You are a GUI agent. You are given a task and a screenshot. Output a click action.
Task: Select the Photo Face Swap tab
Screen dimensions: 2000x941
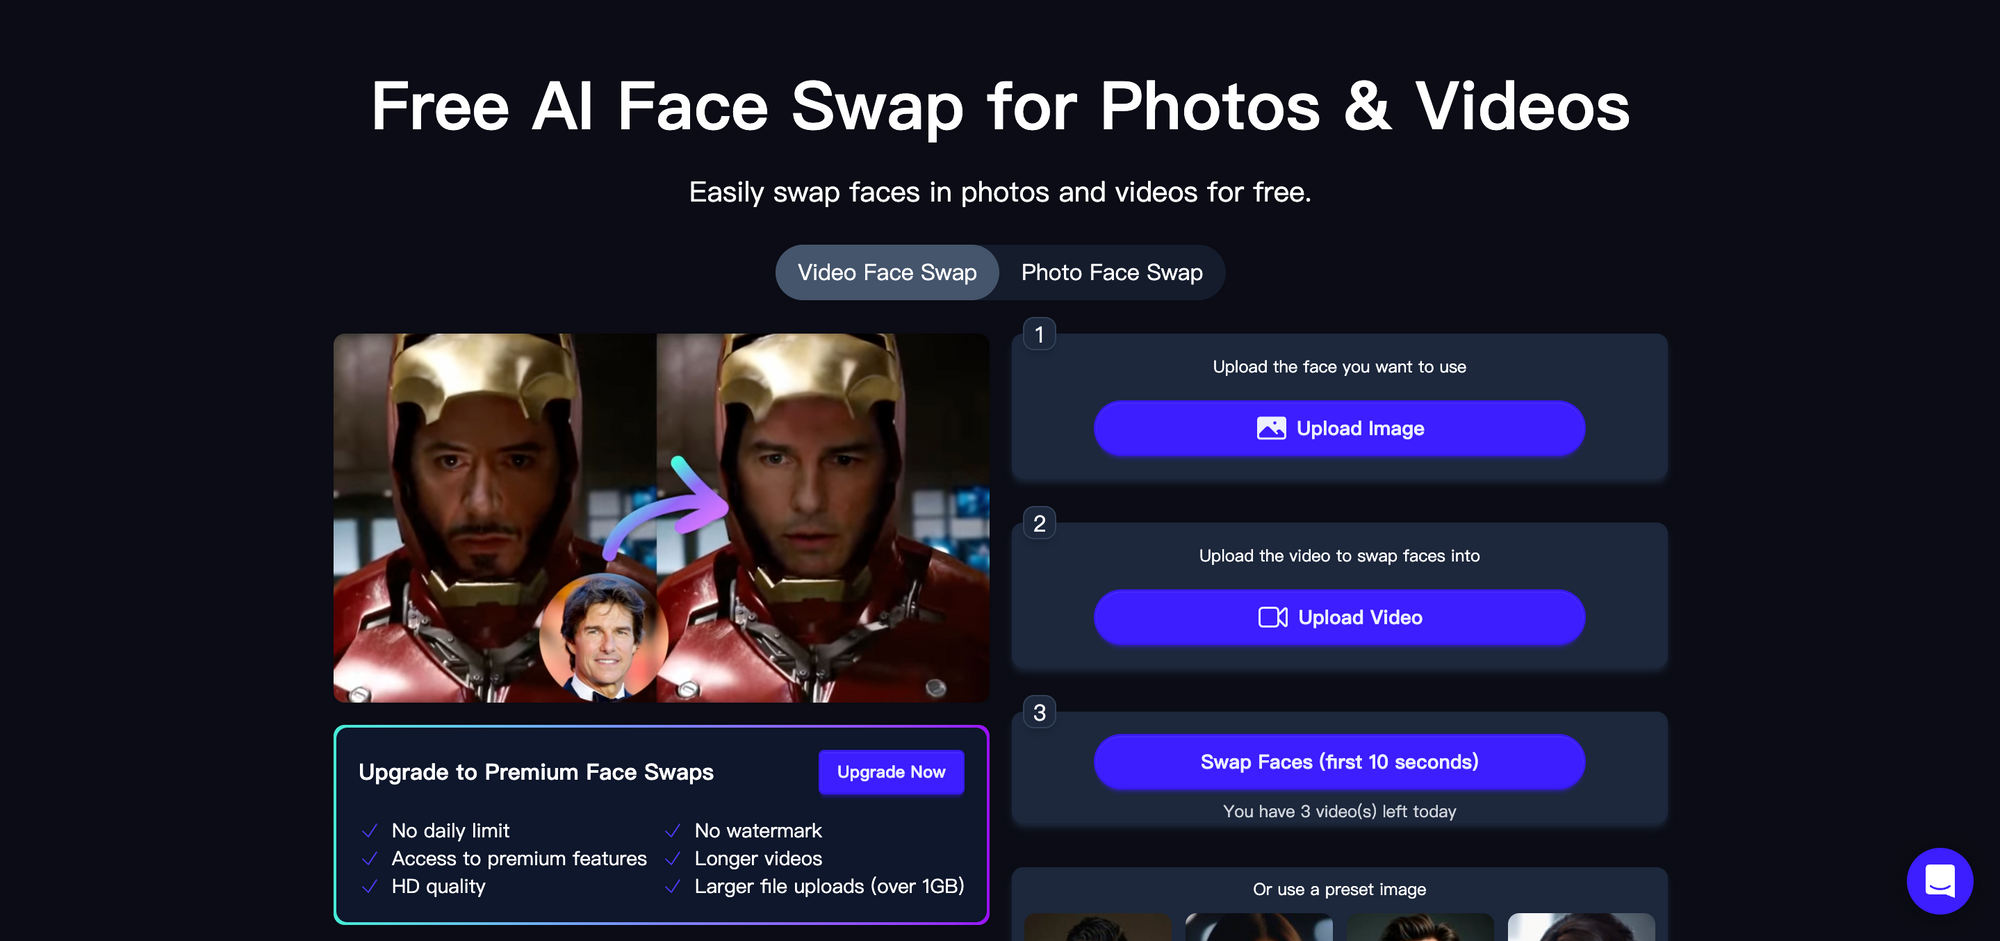1111,273
